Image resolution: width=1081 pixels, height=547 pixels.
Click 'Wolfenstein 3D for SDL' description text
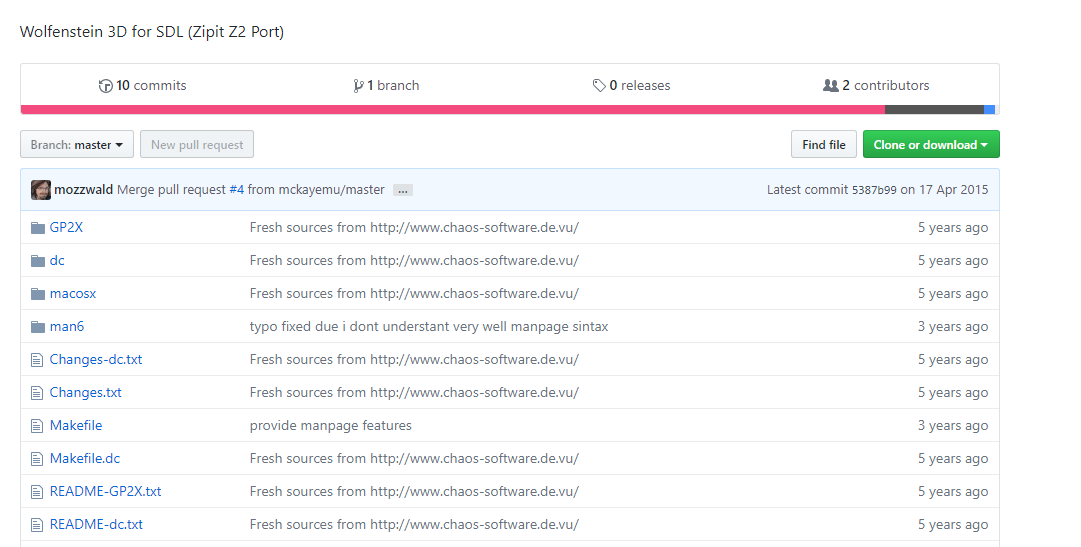coord(152,32)
